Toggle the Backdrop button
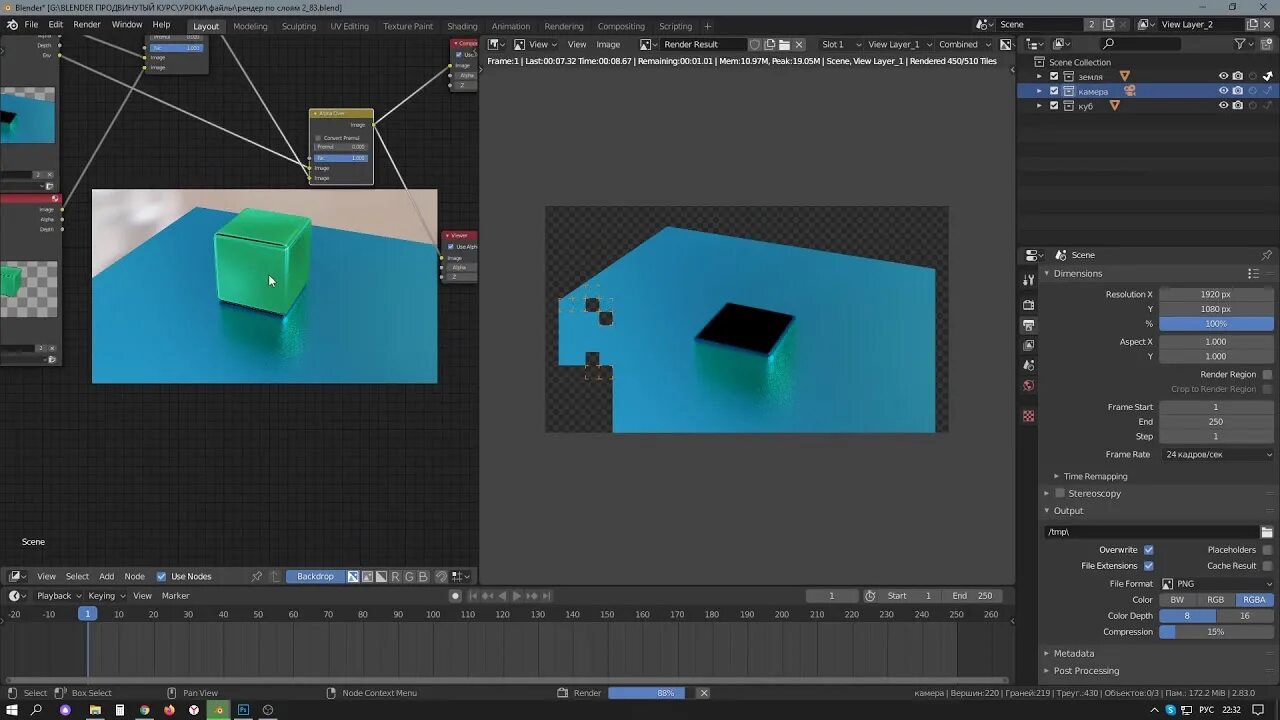The height and width of the screenshot is (720, 1280). [x=315, y=576]
